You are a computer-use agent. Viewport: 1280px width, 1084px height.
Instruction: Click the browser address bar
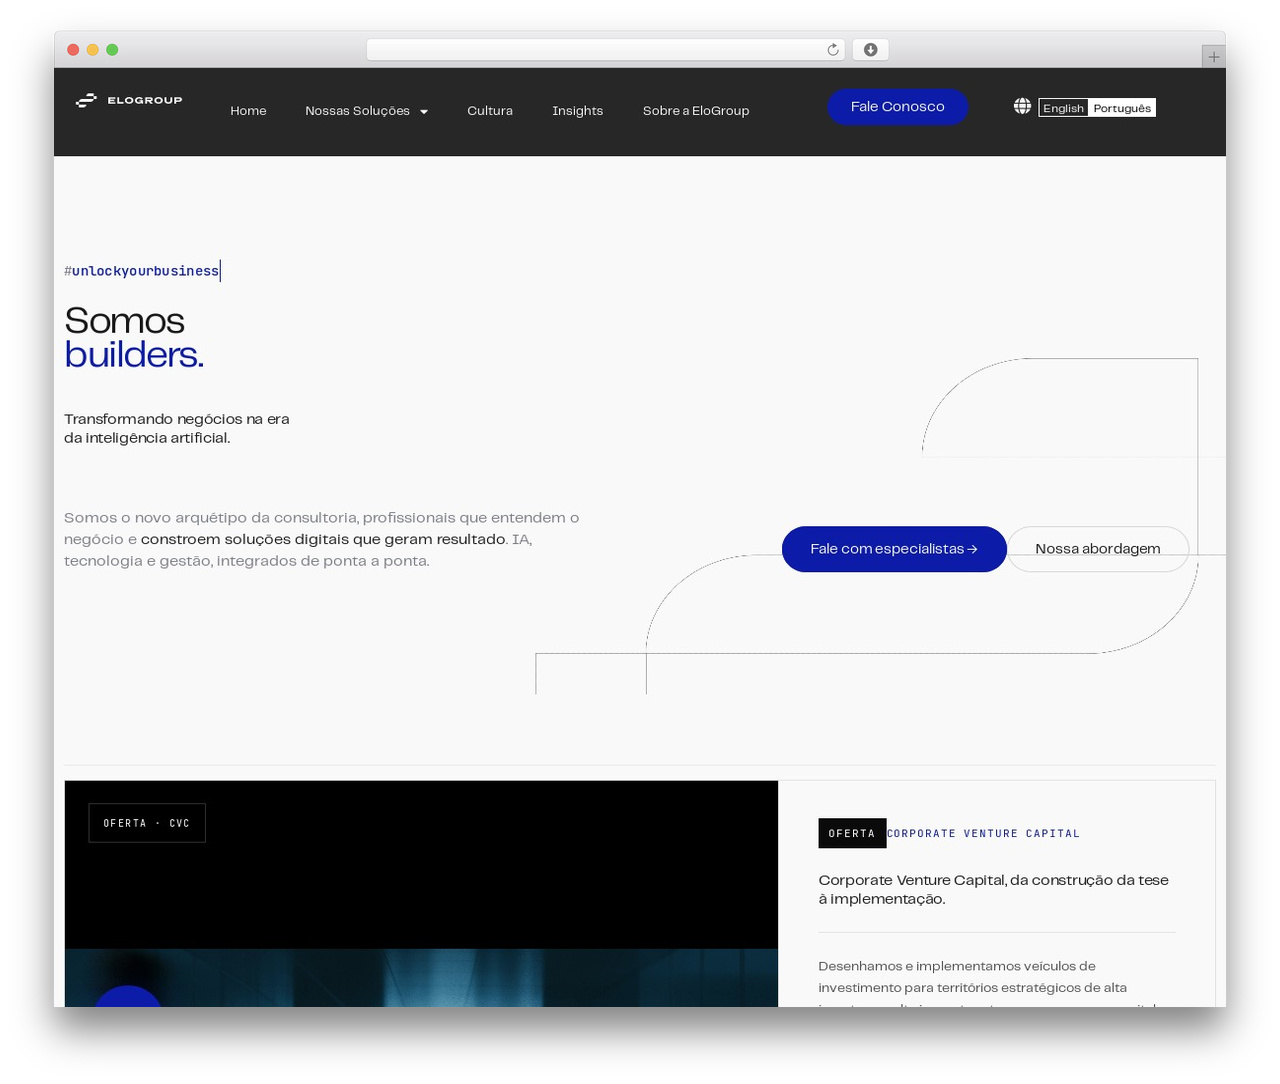point(606,50)
